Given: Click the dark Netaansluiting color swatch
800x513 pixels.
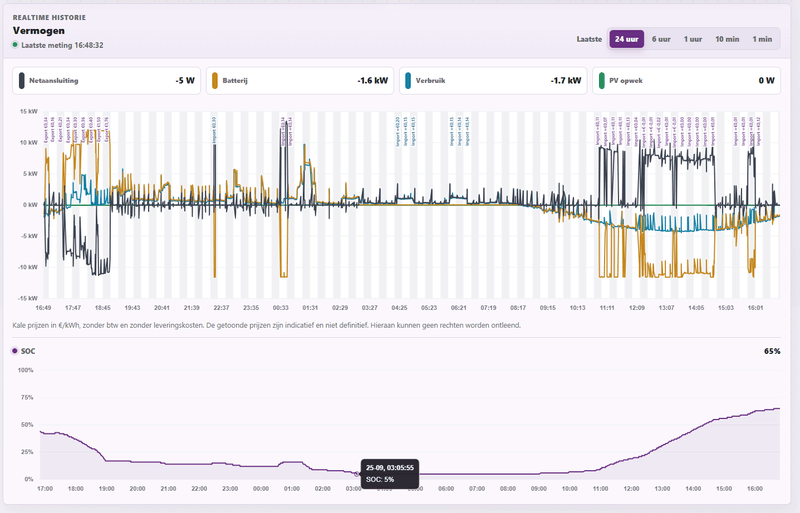Looking at the screenshot, I should [22, 81].
